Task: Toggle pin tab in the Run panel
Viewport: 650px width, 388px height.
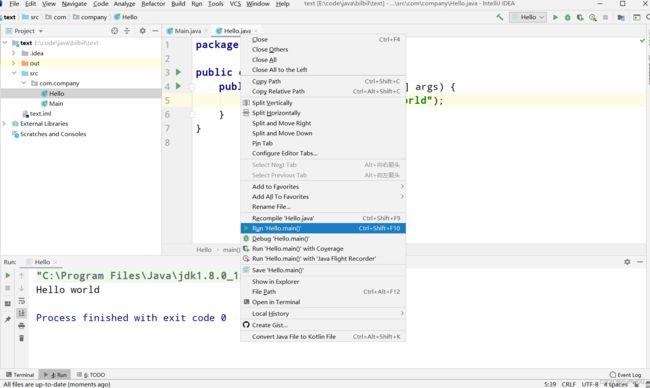Action: coord(7,319)
